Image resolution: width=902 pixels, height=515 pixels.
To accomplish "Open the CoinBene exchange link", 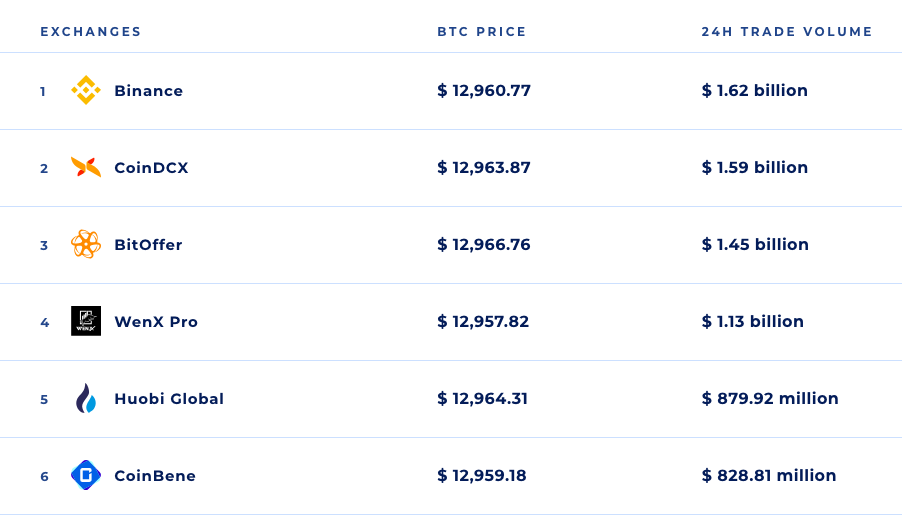I will (155, 476).
